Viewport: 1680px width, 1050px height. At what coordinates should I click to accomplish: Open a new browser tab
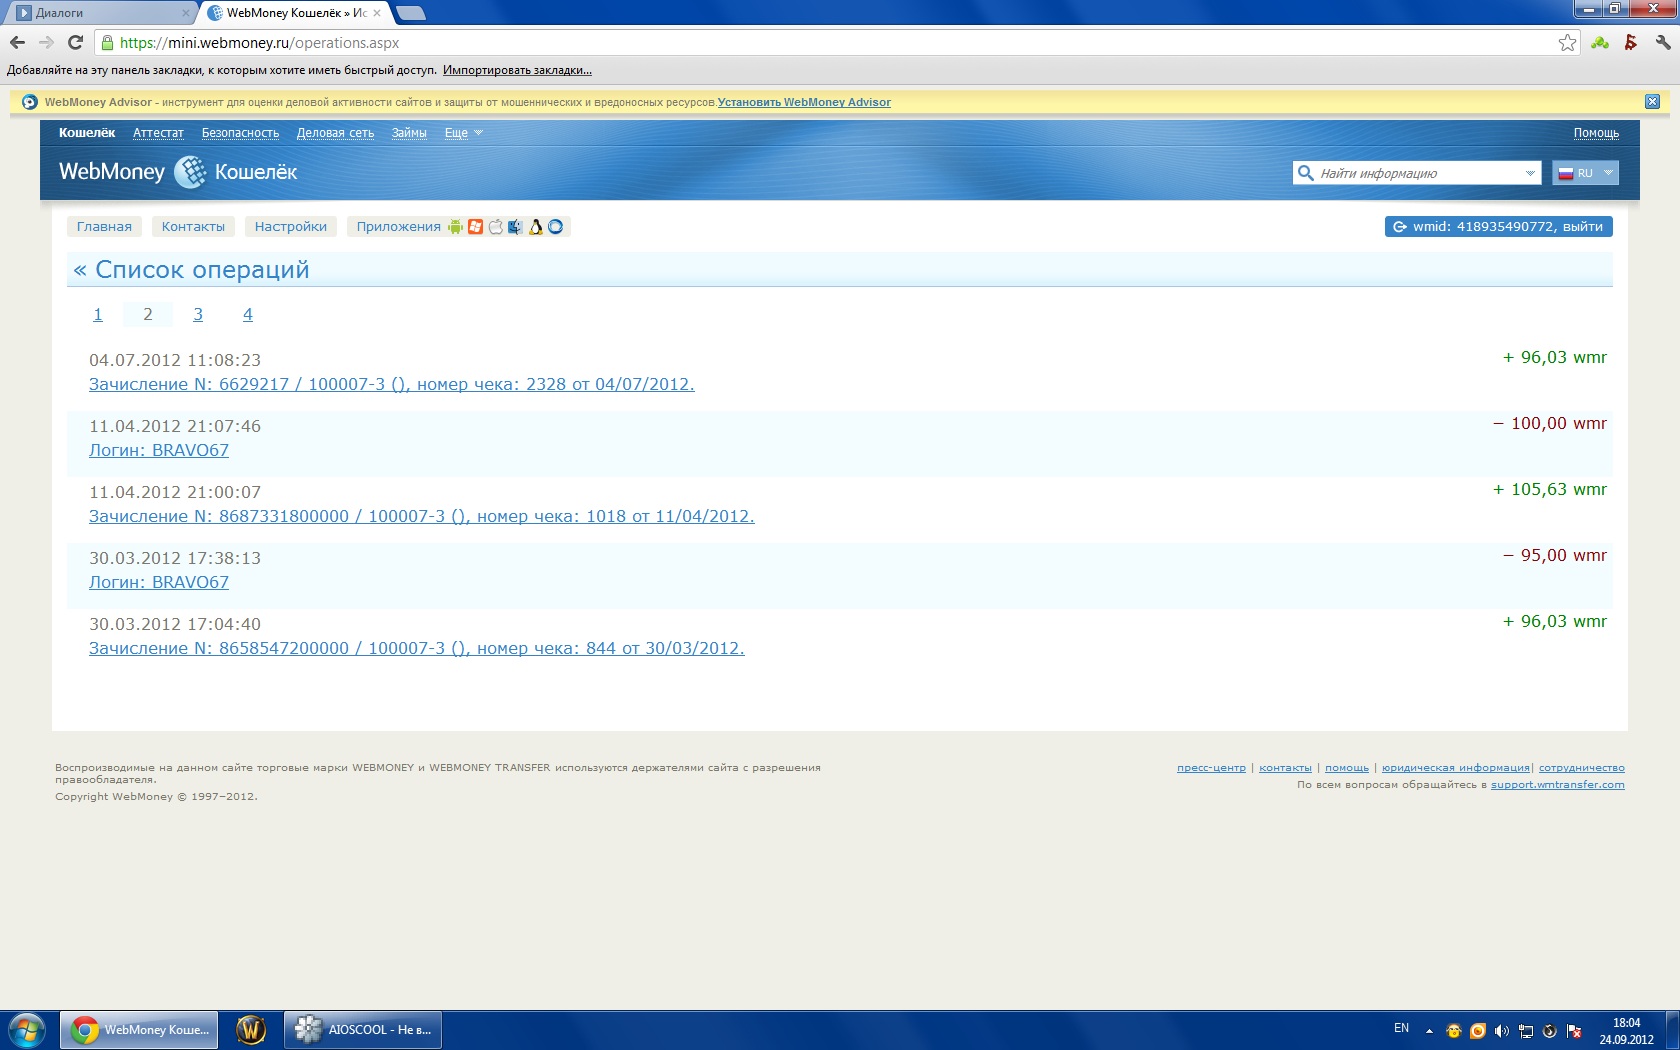(411, 13)
